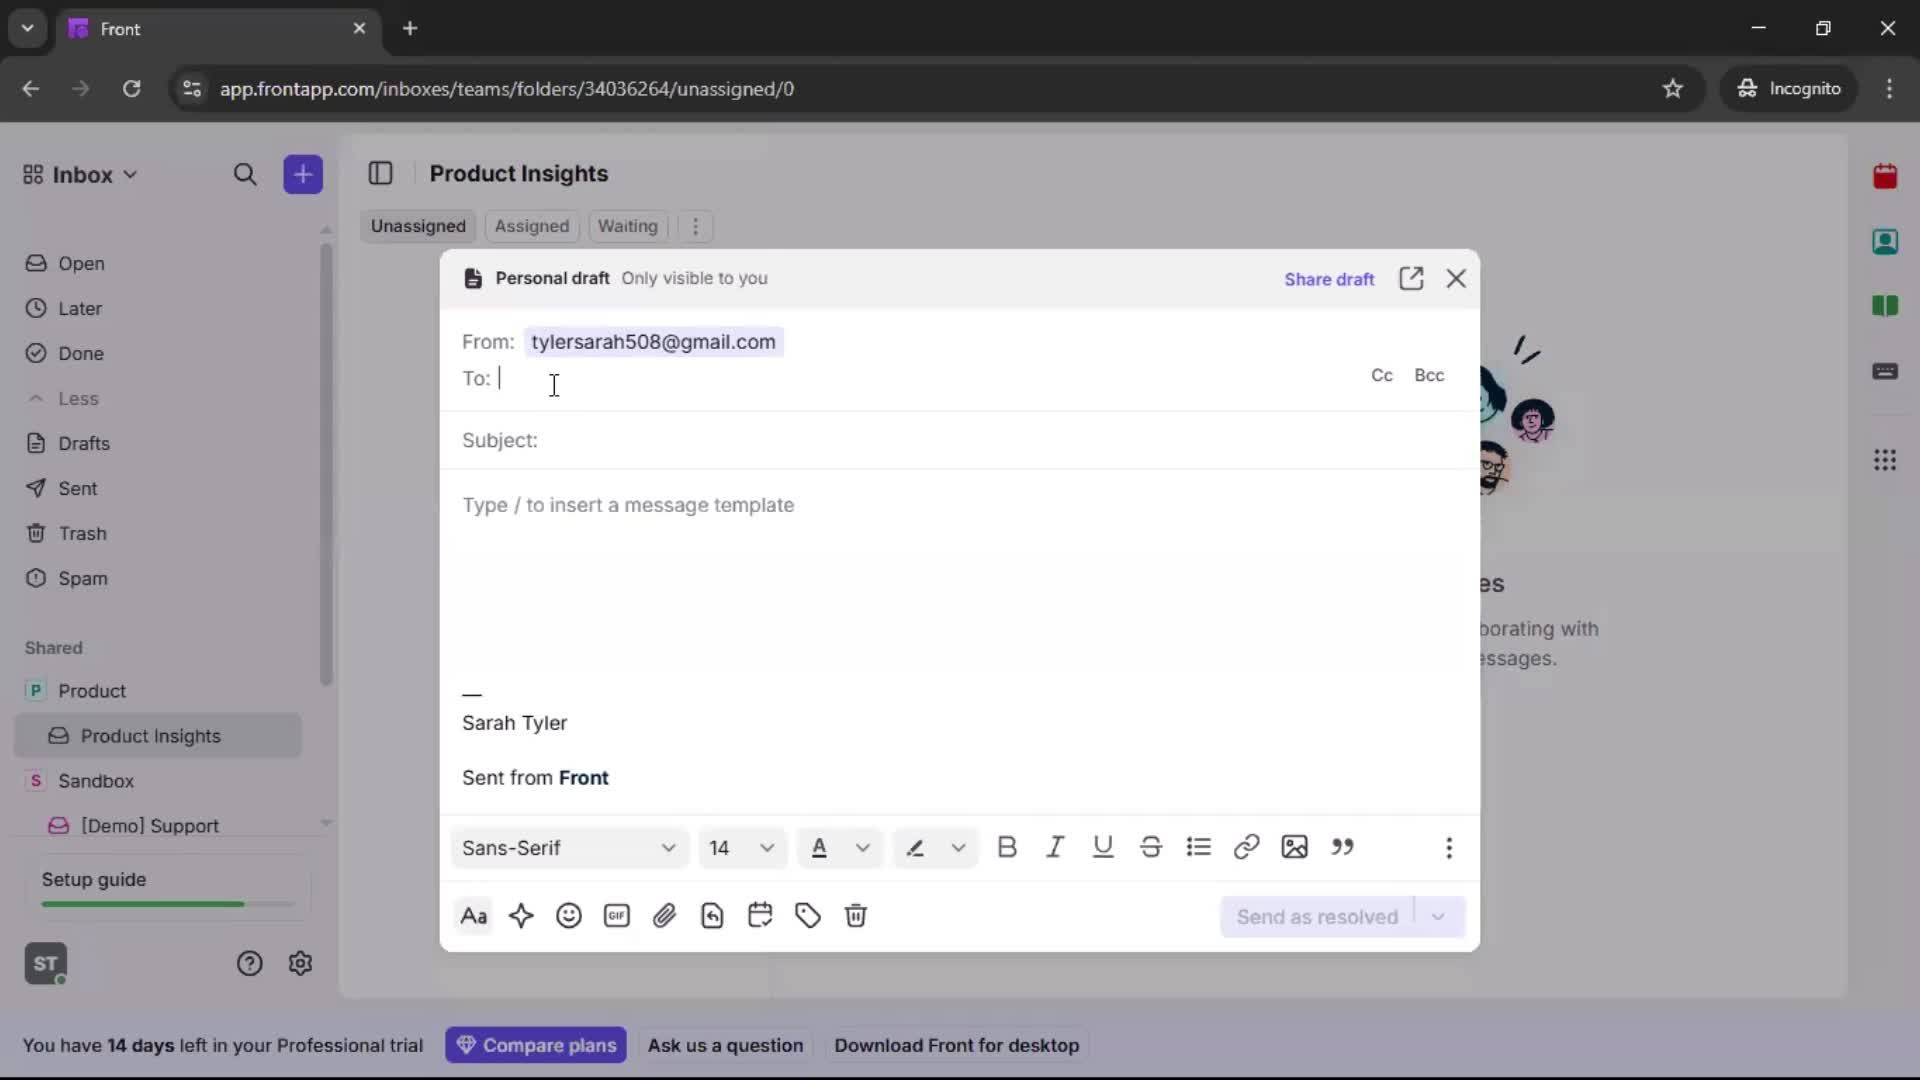Open the calendar panel on the right sidebar
The image size is (1920, 1080).
pos(1887,176)
